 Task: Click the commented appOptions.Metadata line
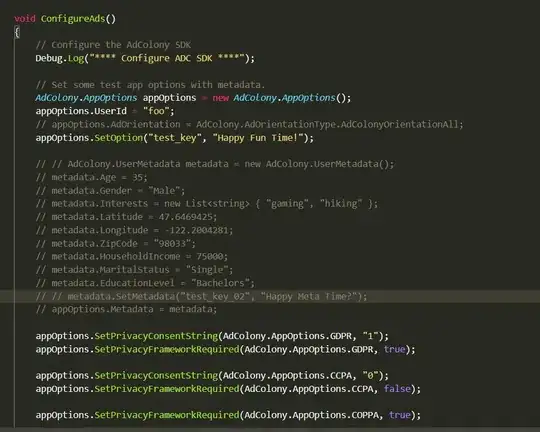(126, 309)
